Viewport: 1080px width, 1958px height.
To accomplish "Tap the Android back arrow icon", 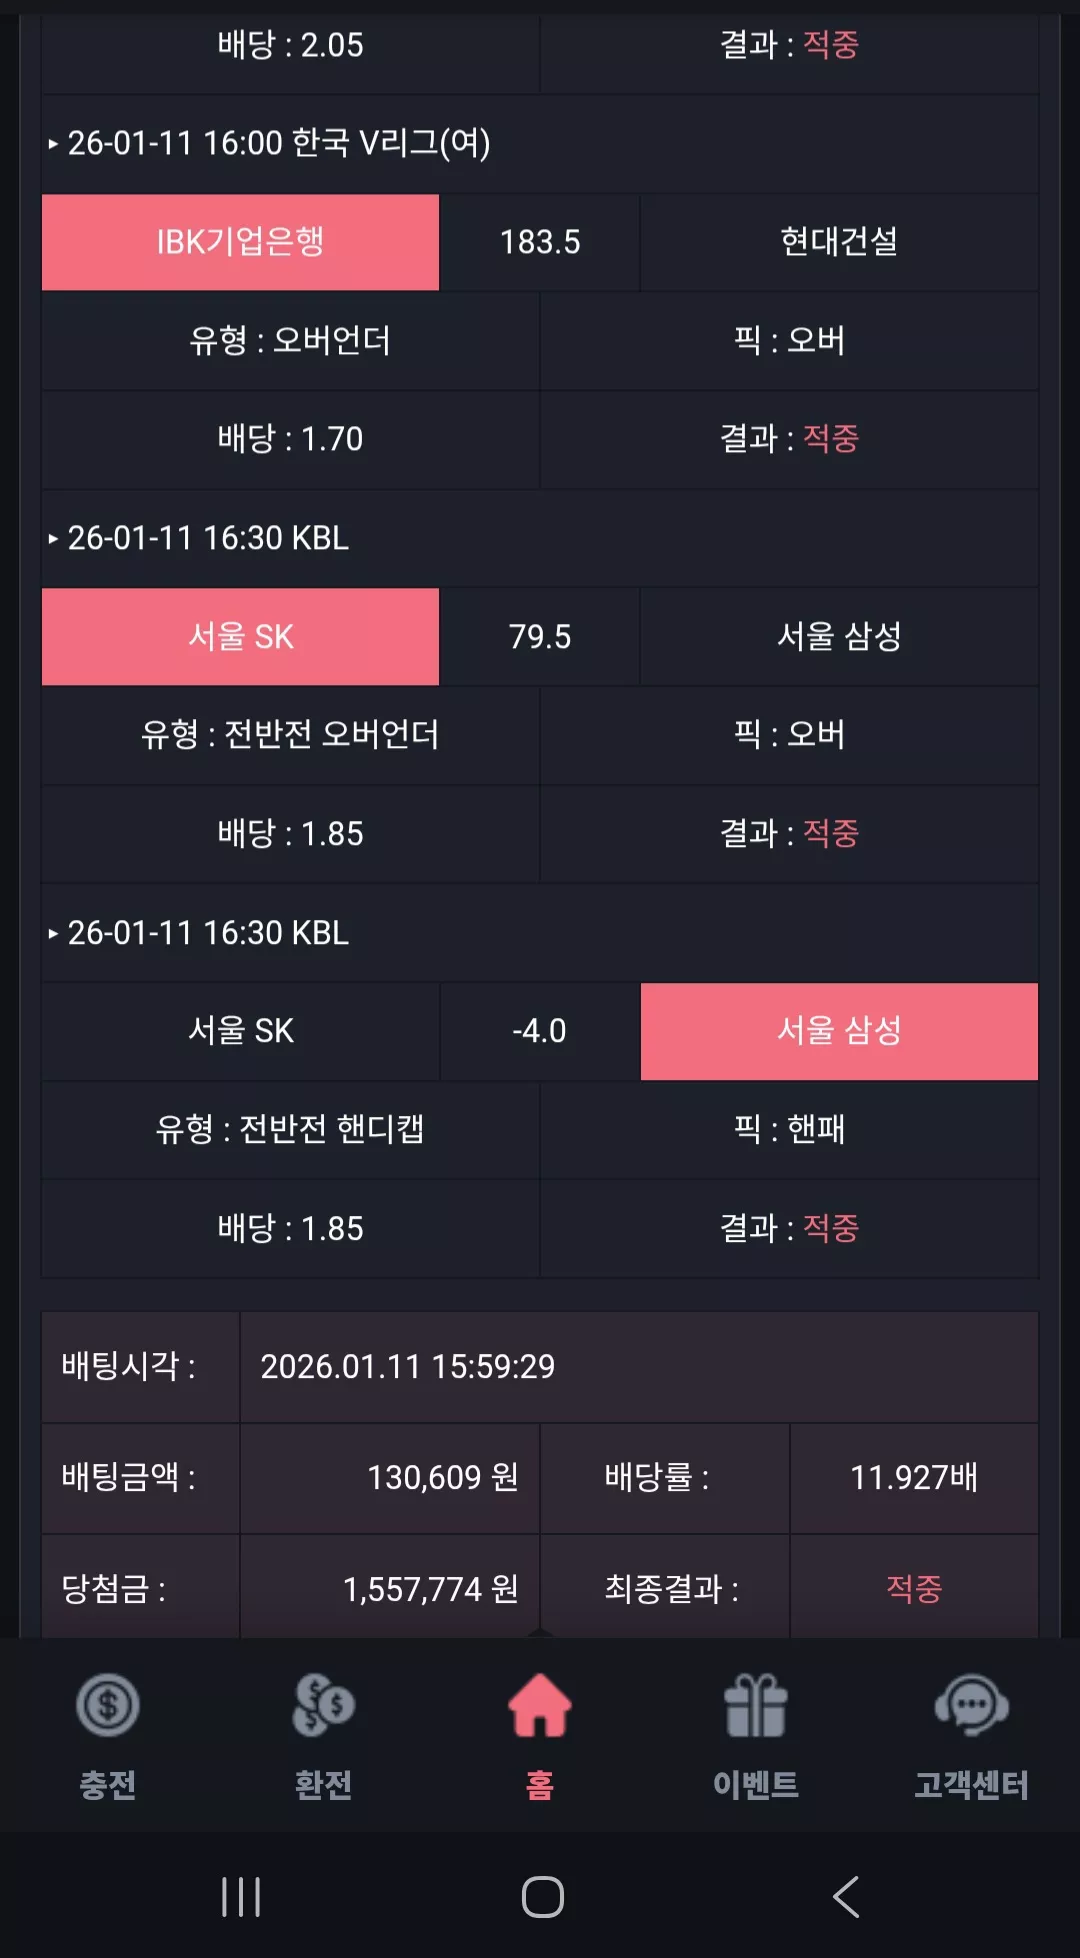I will 846,1896.
